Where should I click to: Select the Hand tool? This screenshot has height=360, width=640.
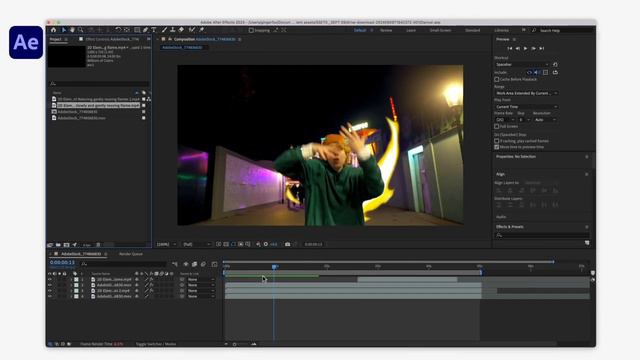pos(72,30)
